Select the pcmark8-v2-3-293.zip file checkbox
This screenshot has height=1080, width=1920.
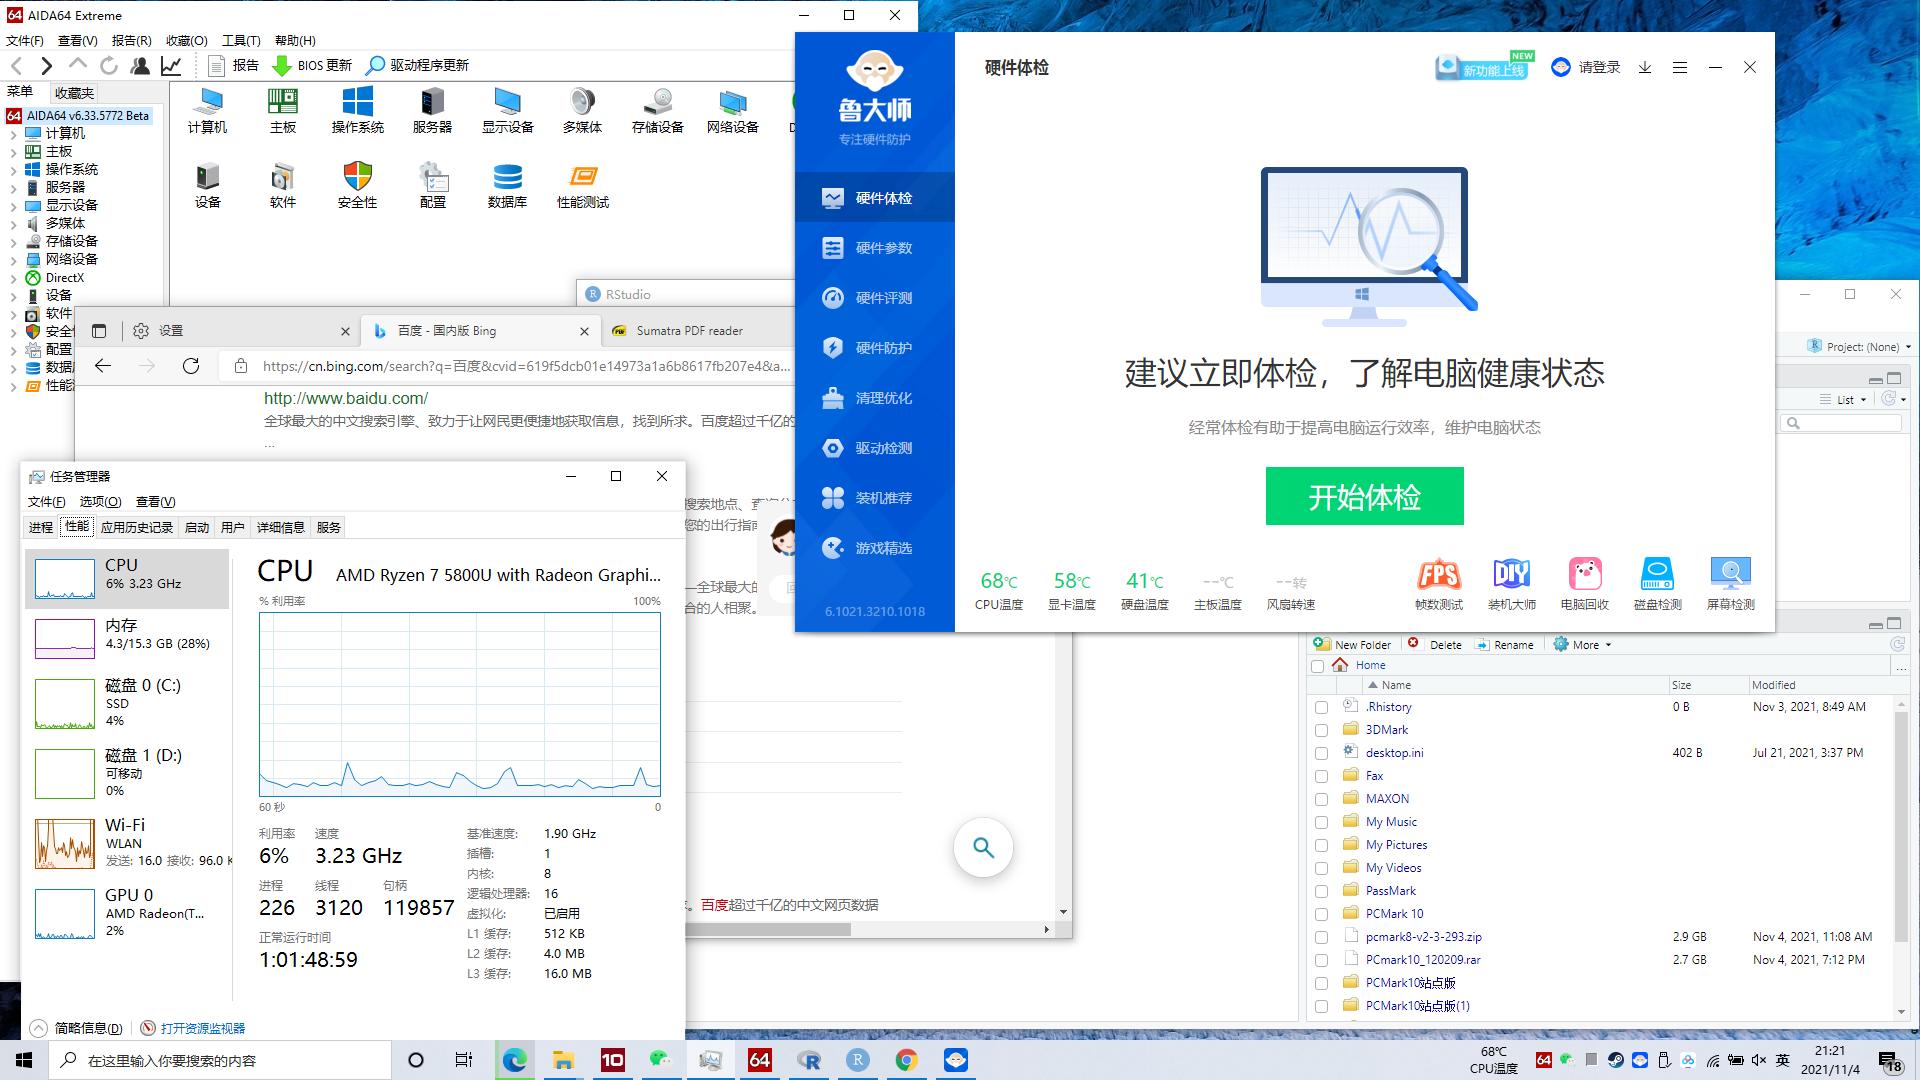[x=1321, y=938]
